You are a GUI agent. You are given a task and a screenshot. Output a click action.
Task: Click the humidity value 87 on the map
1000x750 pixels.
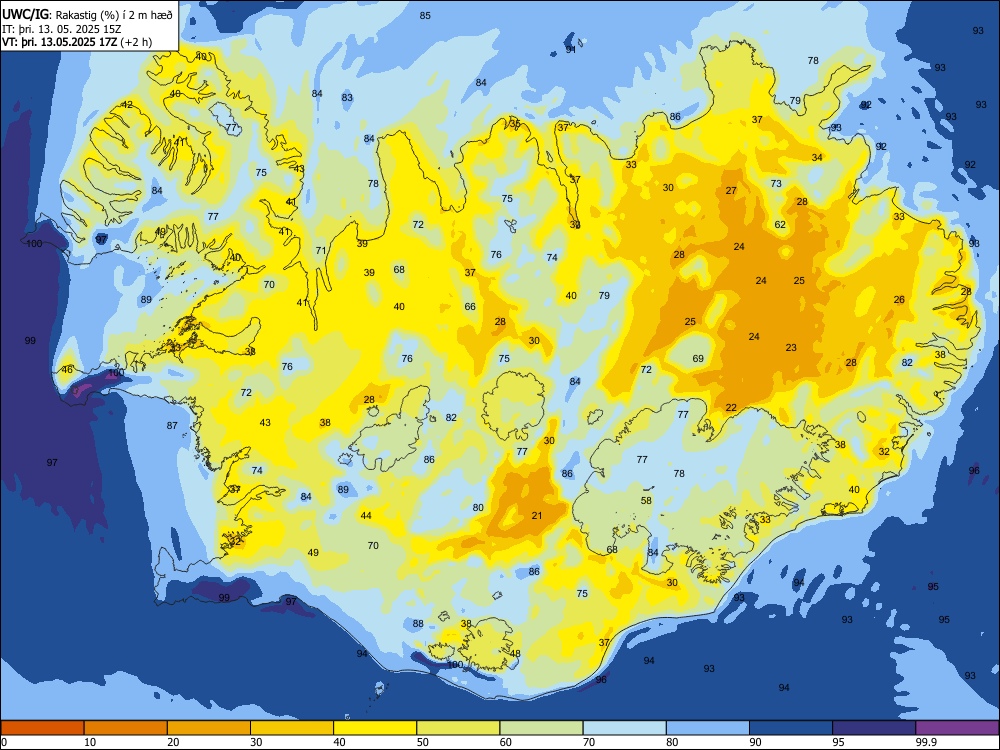tap(172, 425)
